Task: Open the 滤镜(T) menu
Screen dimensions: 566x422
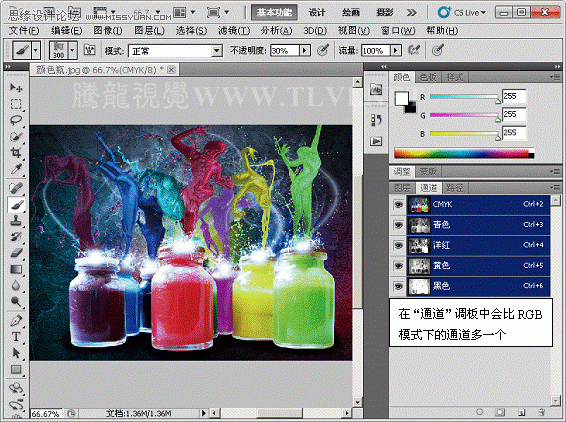Action: point(234,31)
